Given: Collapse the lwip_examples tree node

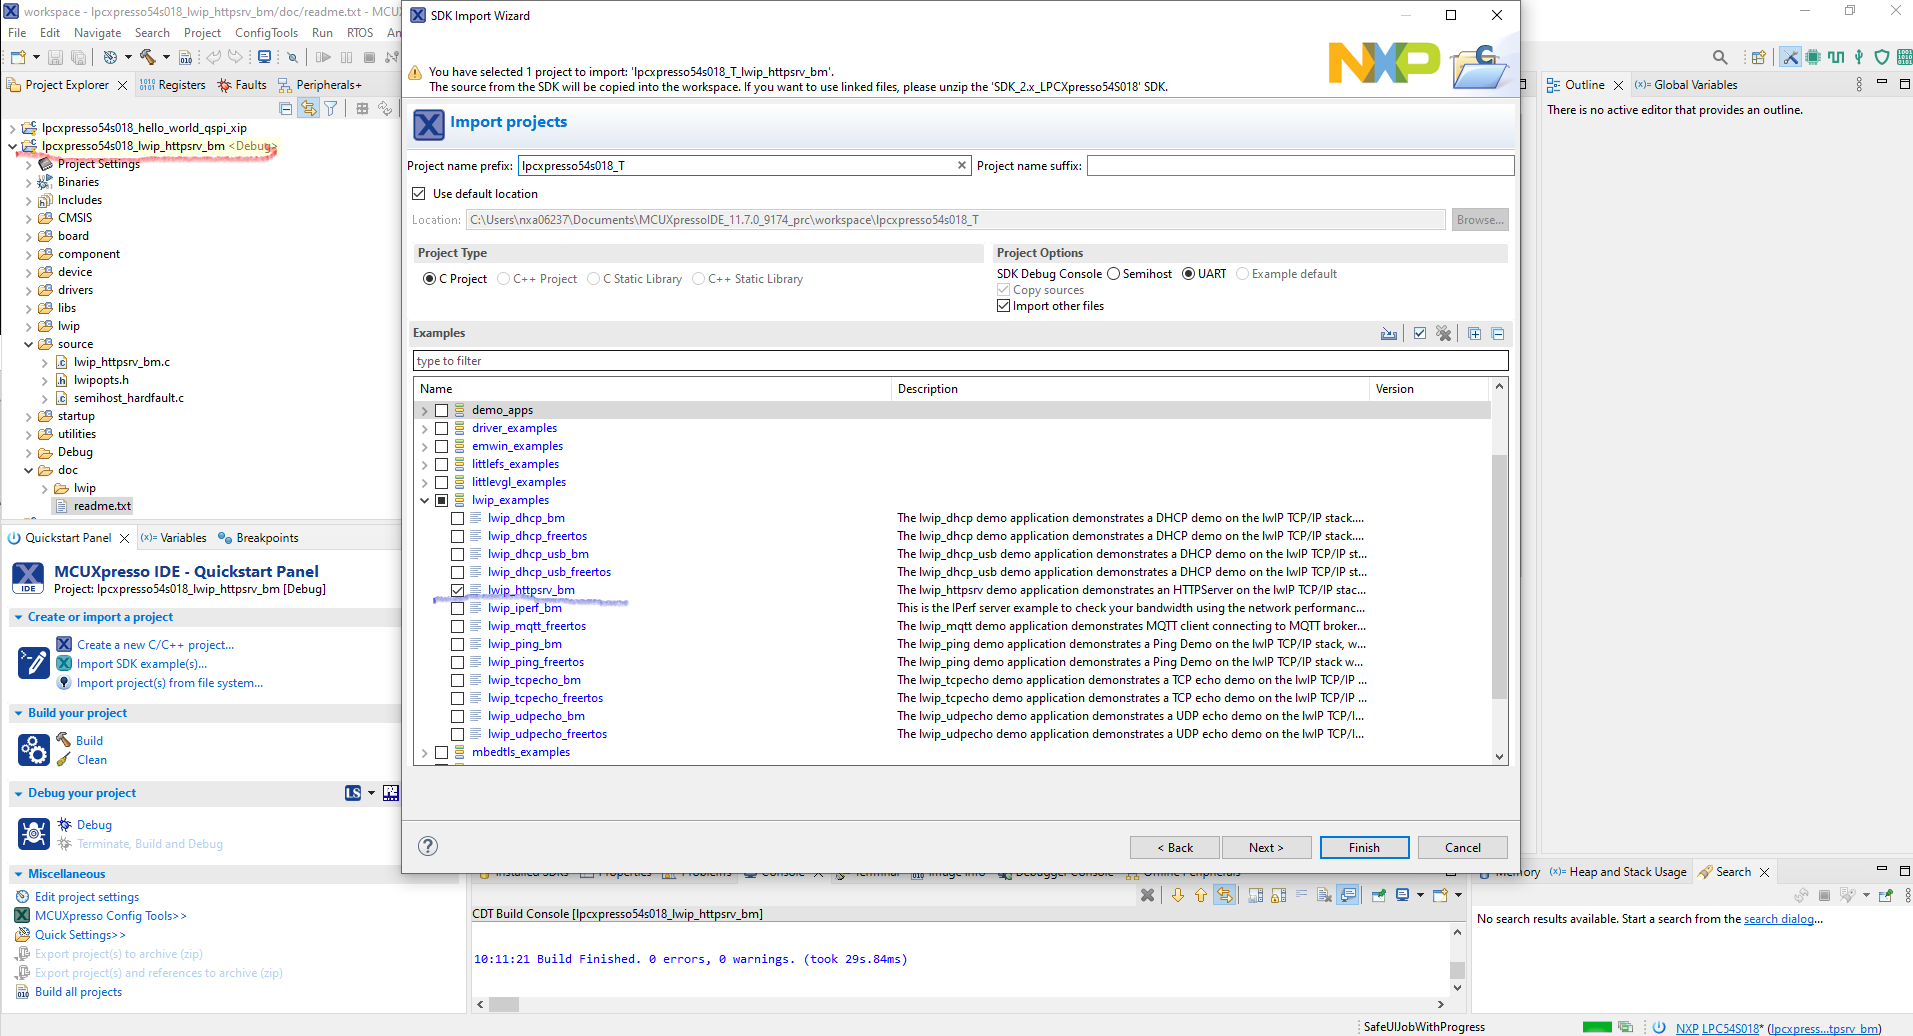Looking at the screenshot, I should [x=425, y=500].
